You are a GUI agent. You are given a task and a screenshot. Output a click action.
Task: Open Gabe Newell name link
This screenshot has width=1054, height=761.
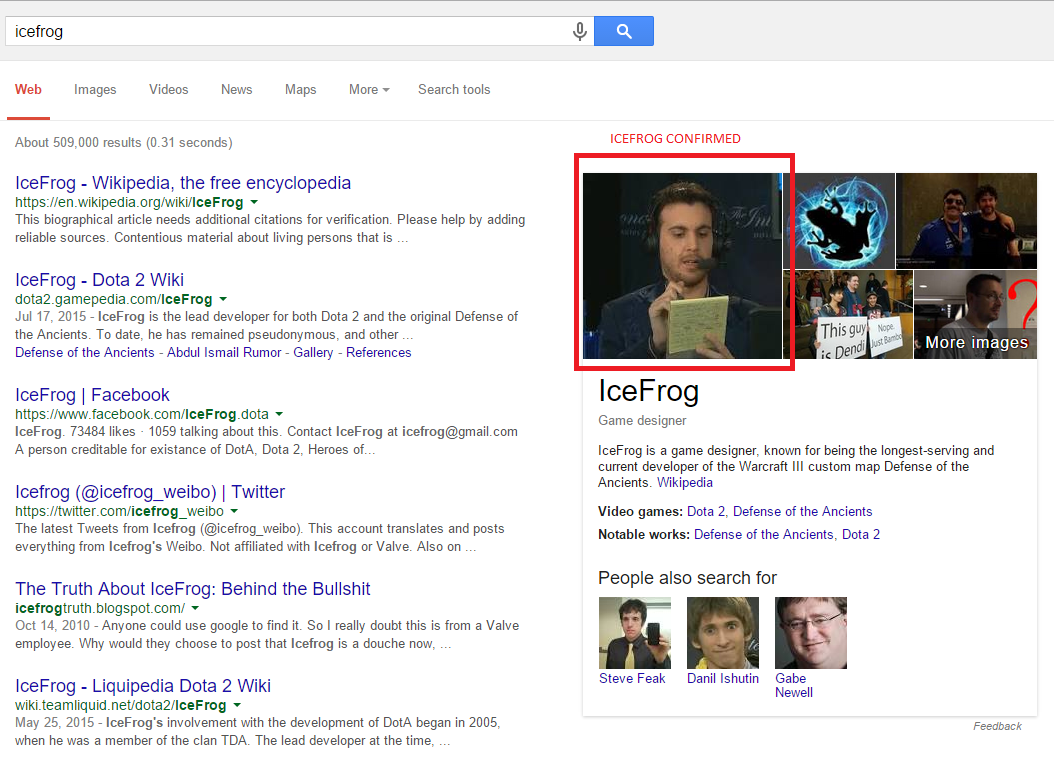click(794, 685)
